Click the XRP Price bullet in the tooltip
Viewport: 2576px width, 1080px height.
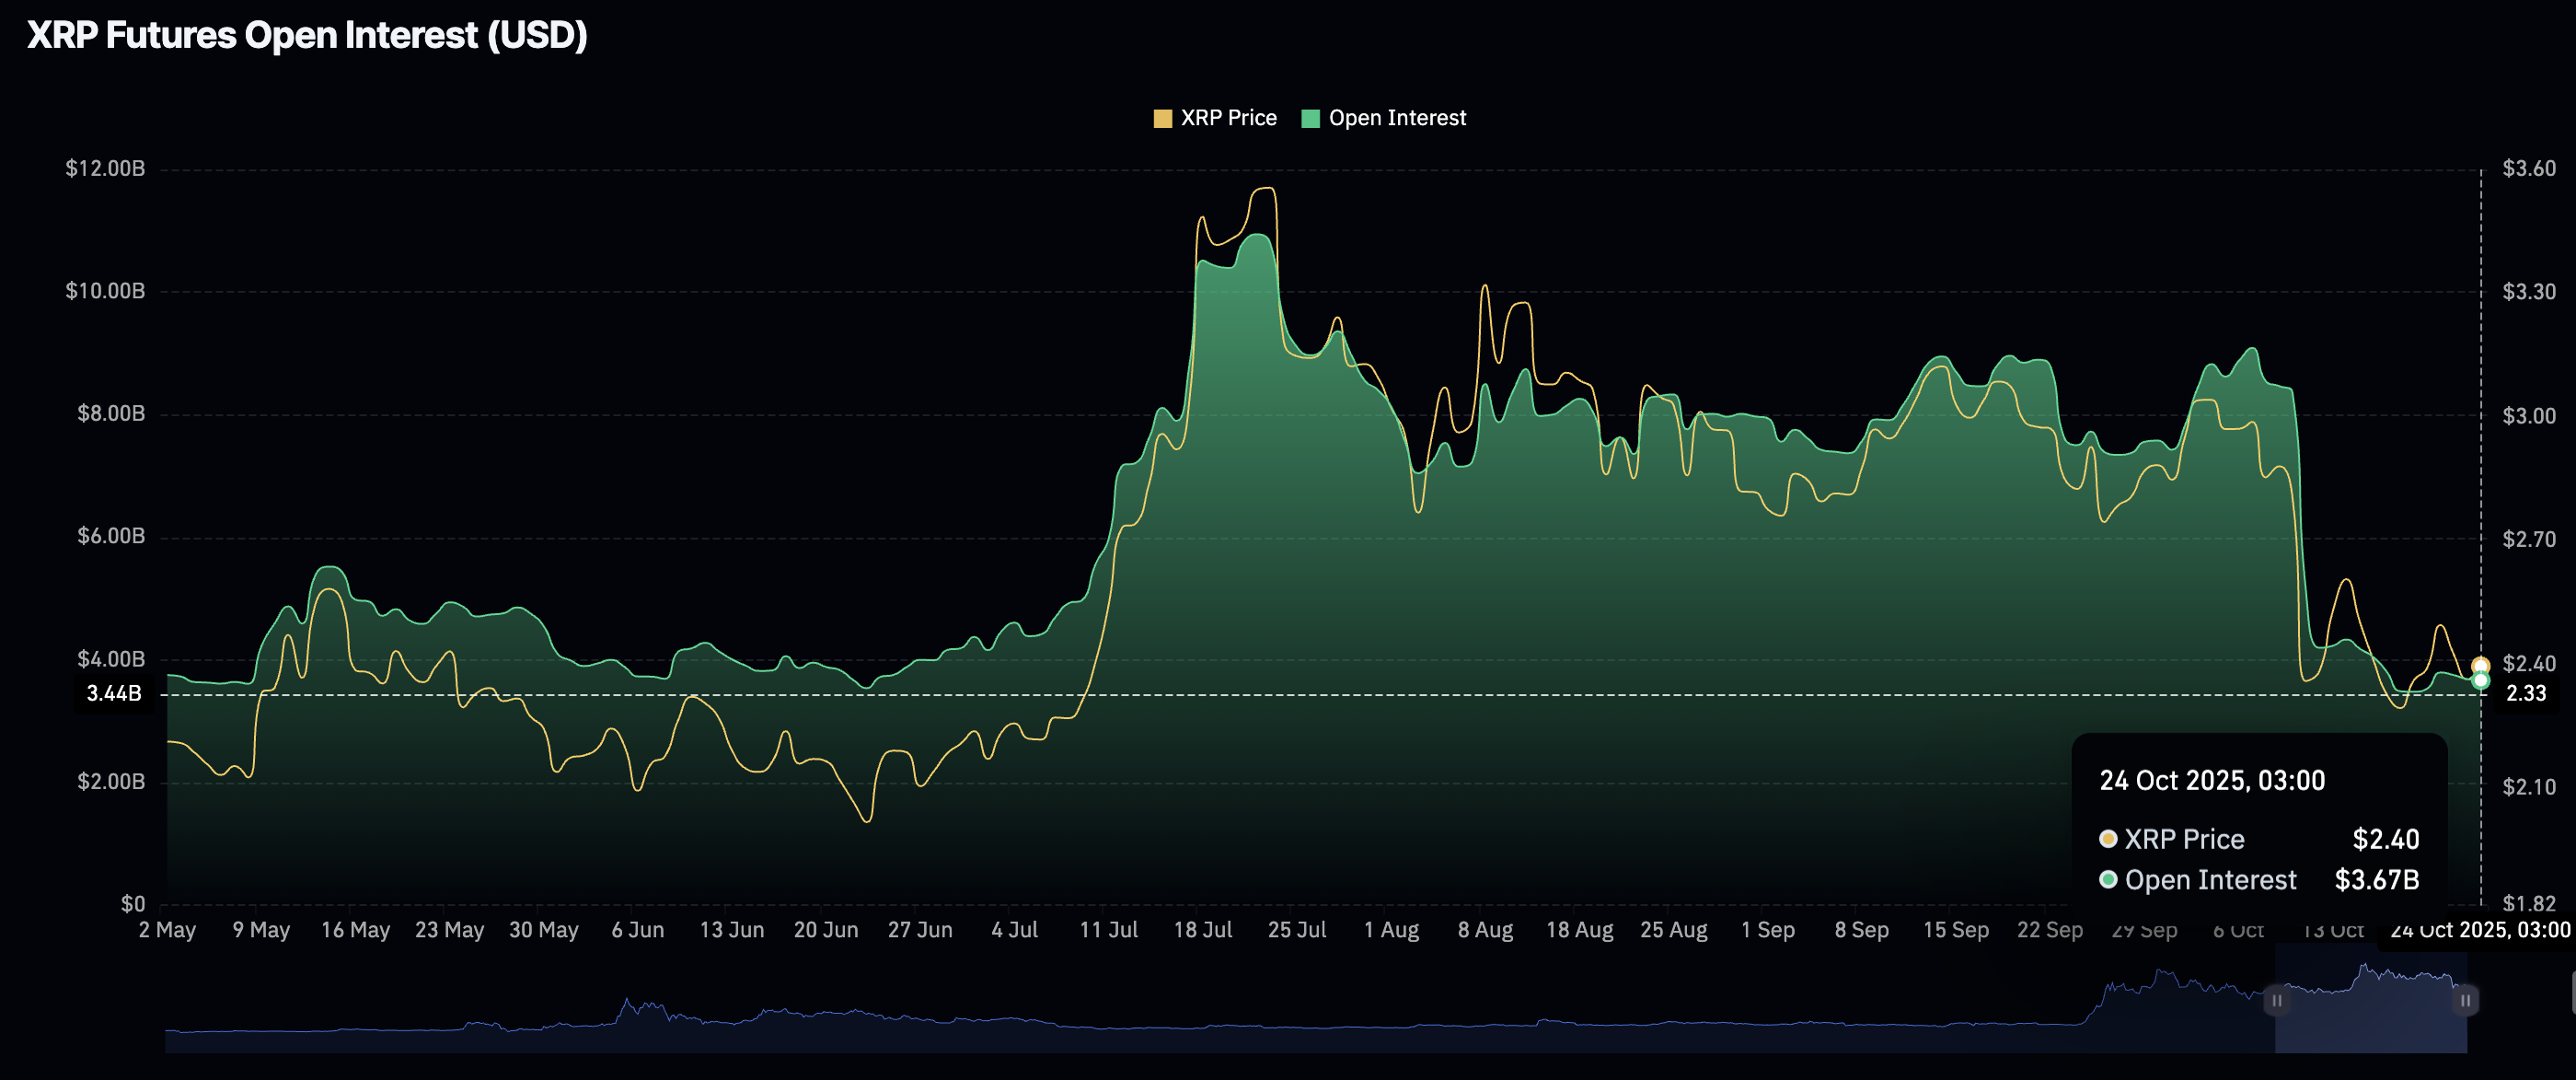coord(2108,839)
